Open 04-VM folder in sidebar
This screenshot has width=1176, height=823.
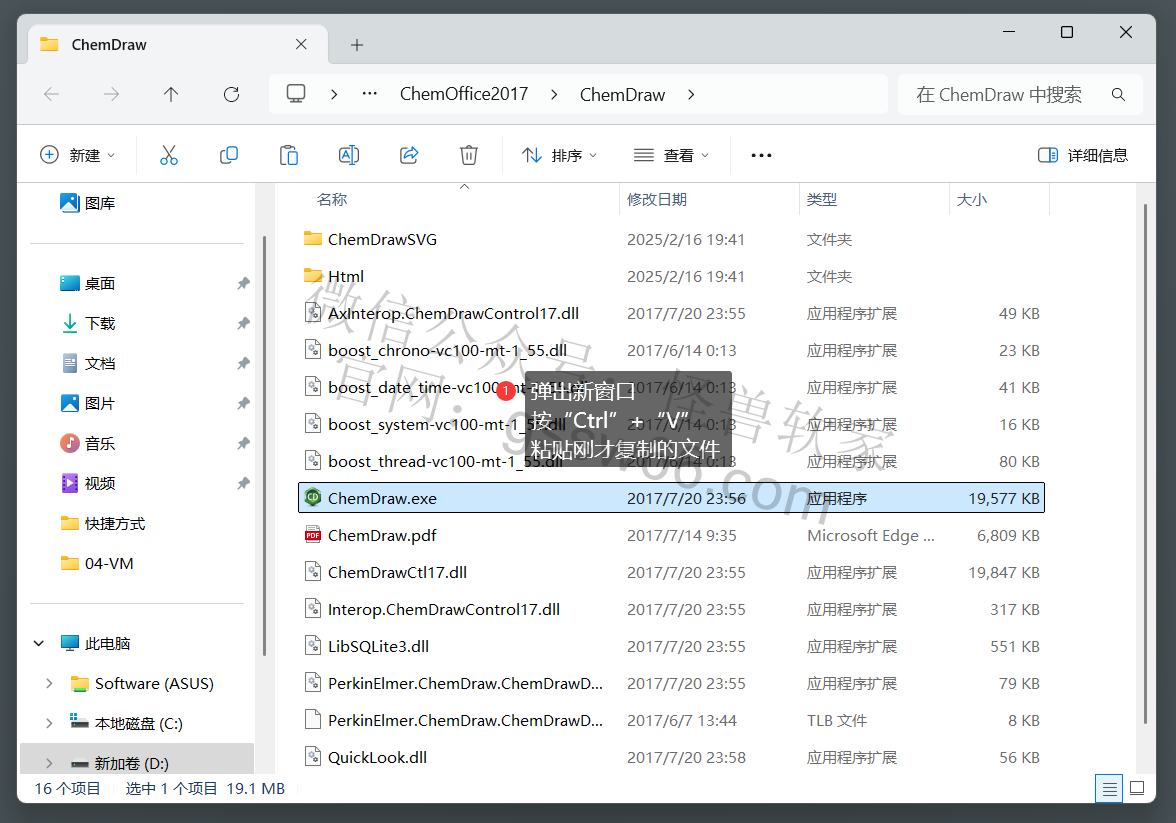coord(97,563)
